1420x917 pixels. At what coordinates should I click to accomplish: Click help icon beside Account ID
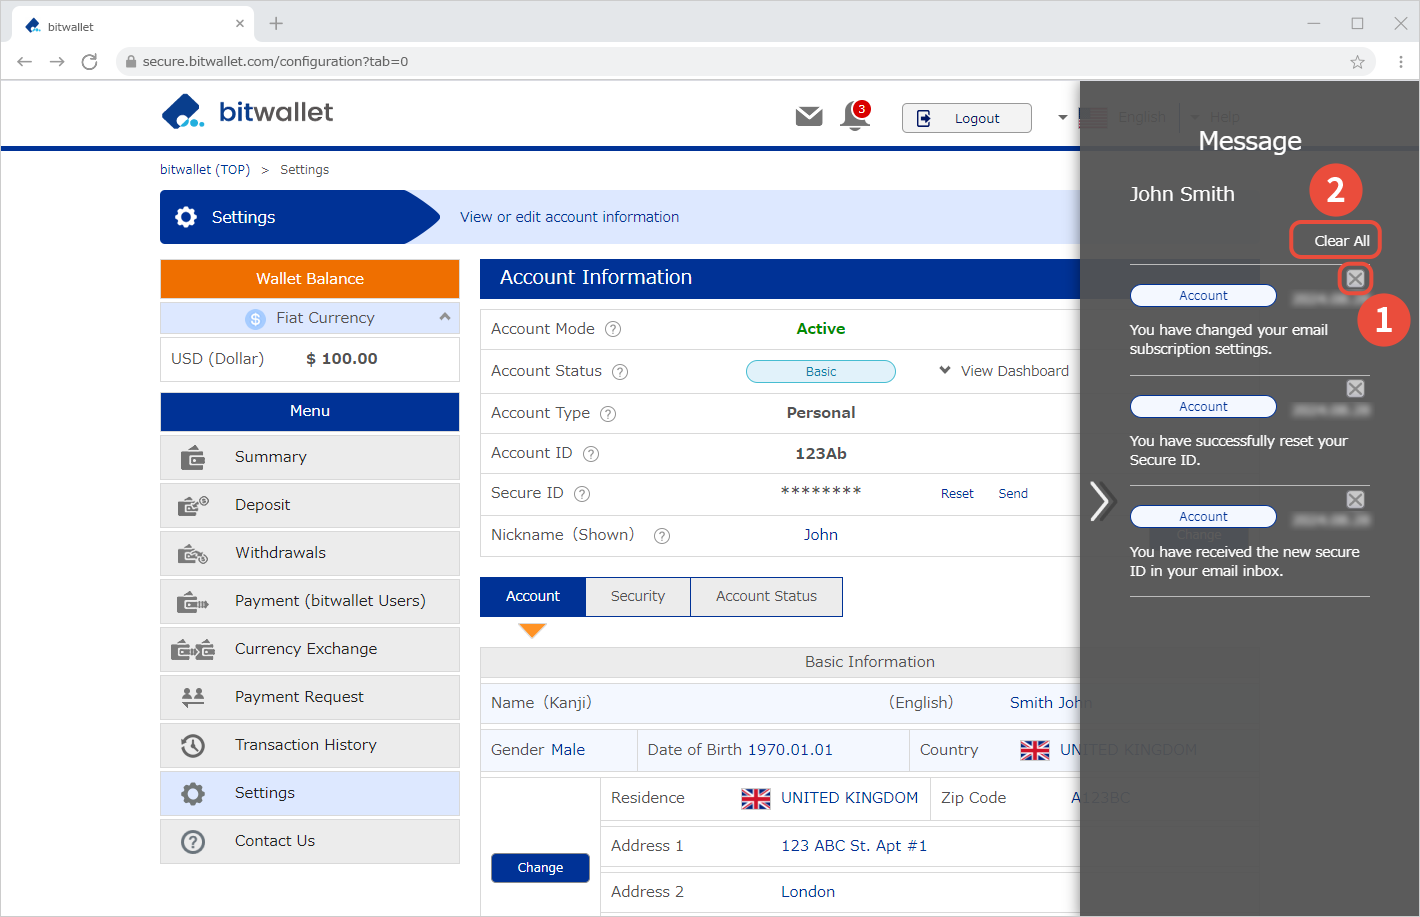591,454
